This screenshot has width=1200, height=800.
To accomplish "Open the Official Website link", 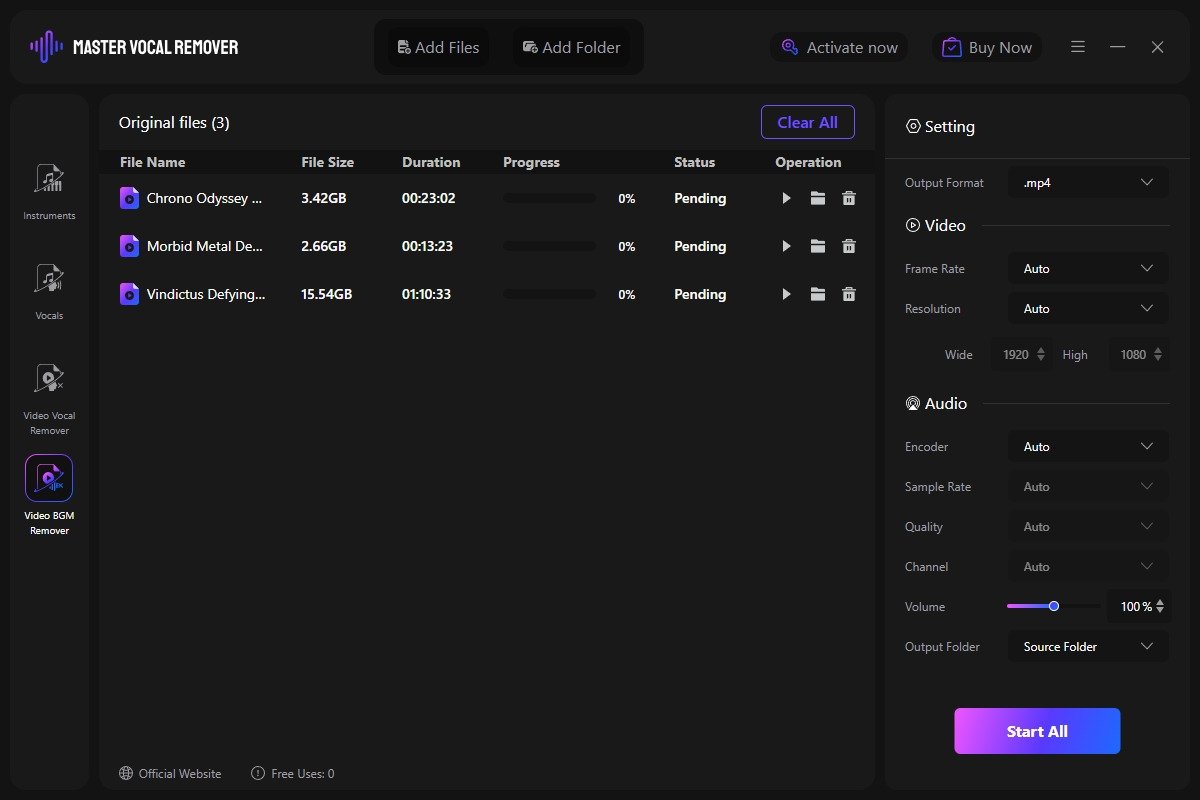I will tap(170, 773).
